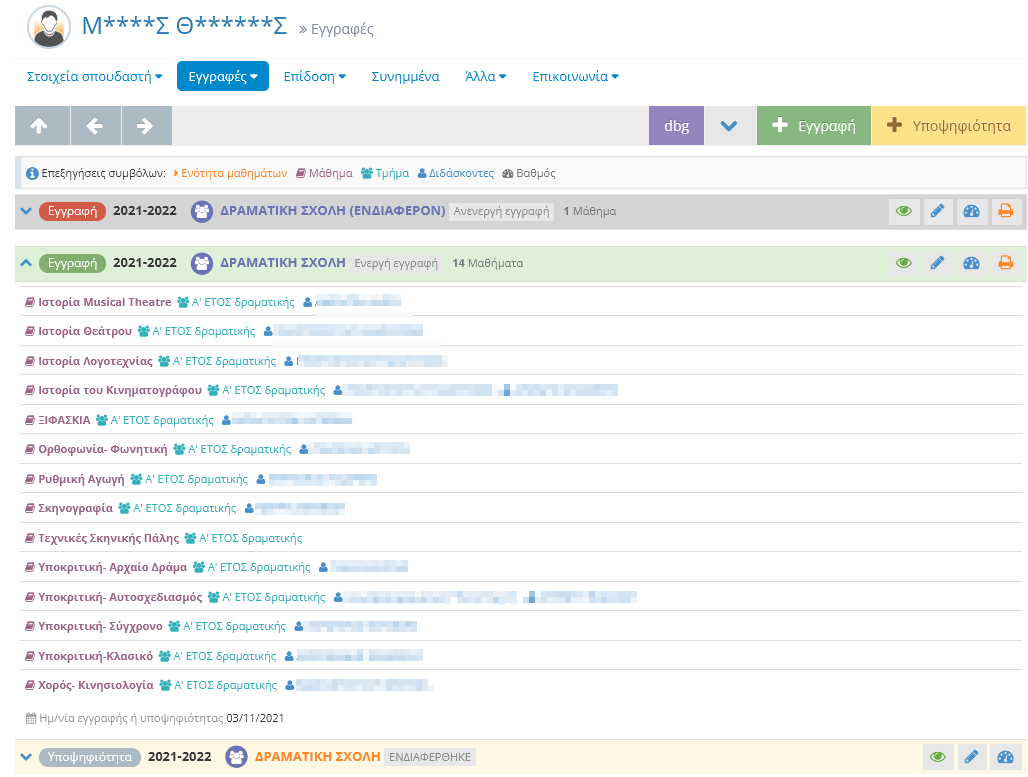Open the Στοιχεία σπουδαστή menu
This screenshot has height=777, width=1028.
94,76
